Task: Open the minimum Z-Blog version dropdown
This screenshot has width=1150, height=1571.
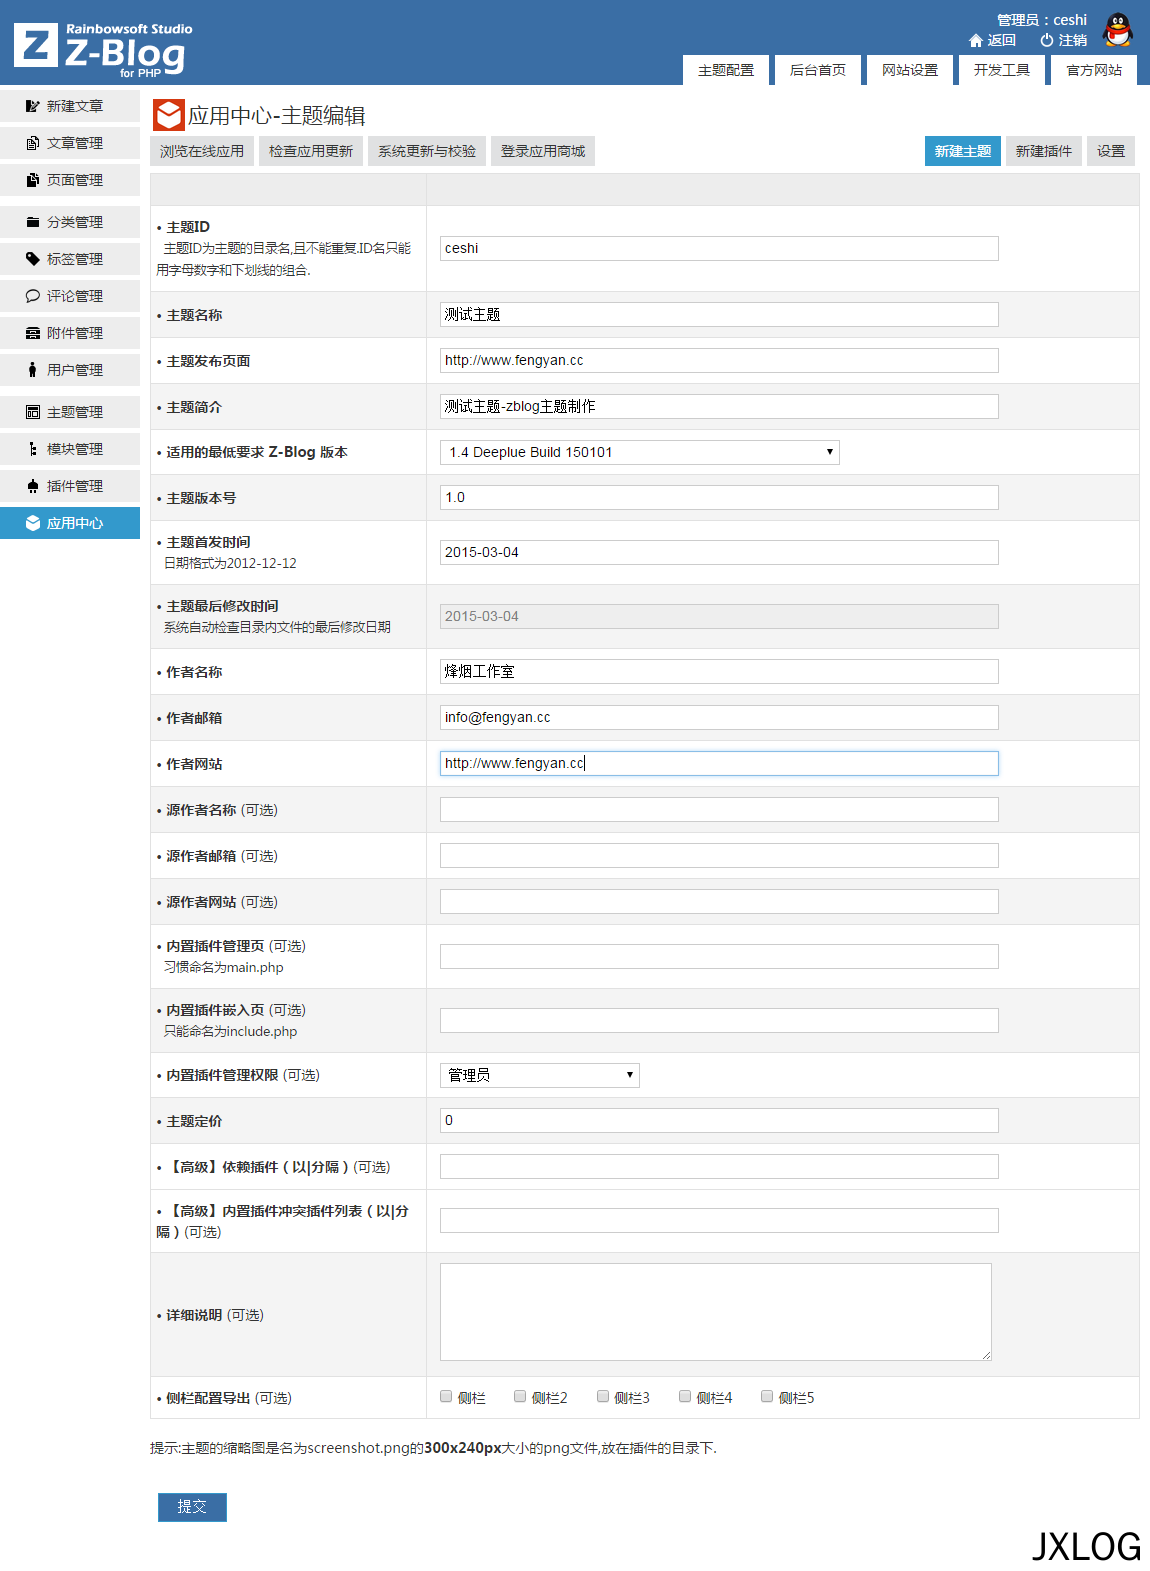Action: [x=640, y=452]
